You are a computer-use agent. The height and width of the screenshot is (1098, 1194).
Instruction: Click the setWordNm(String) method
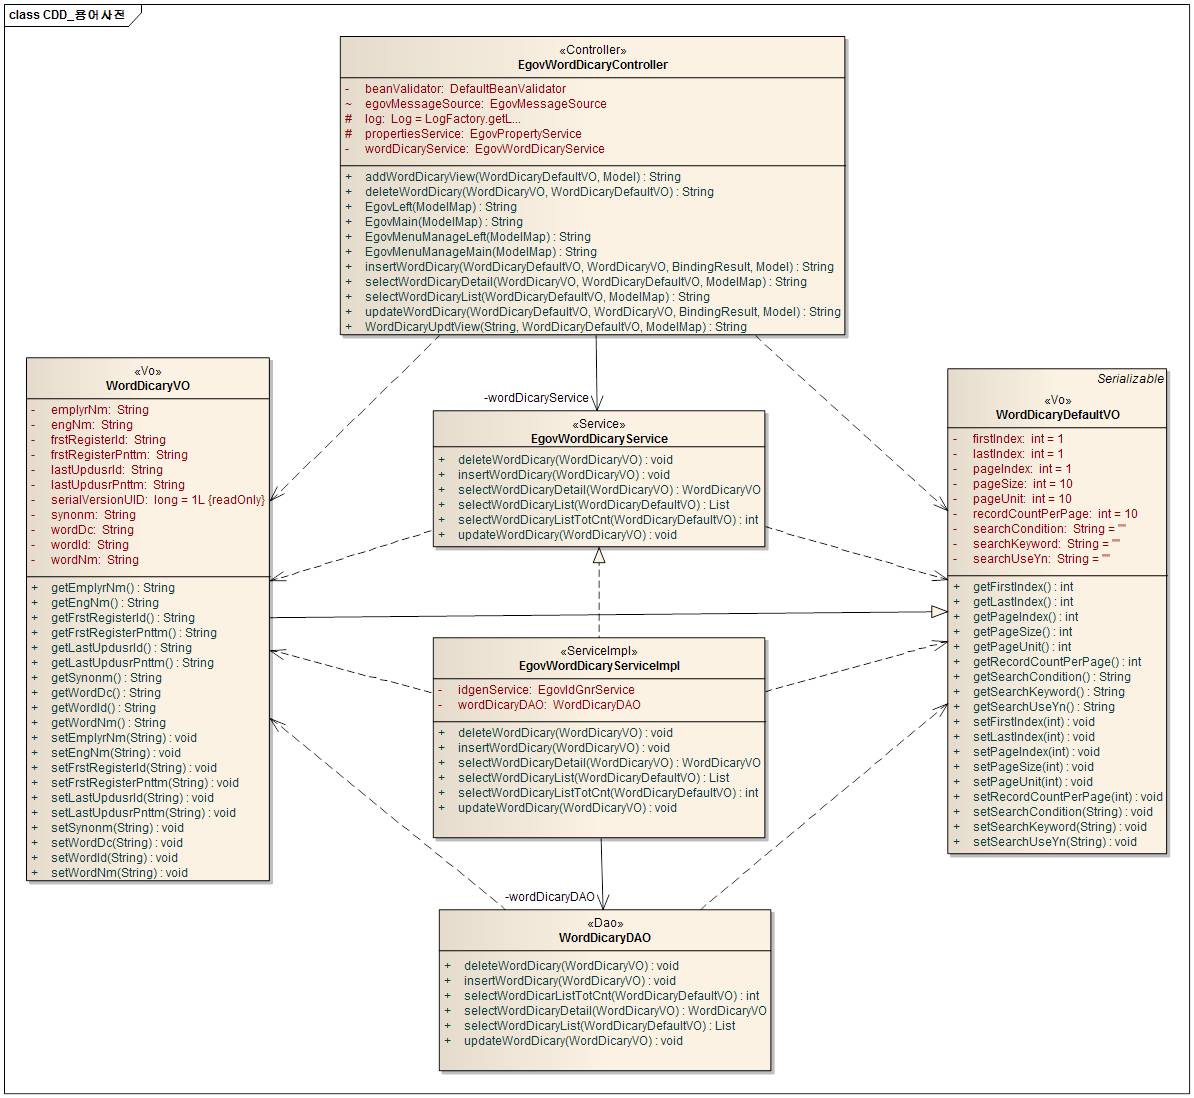(119, 873)
